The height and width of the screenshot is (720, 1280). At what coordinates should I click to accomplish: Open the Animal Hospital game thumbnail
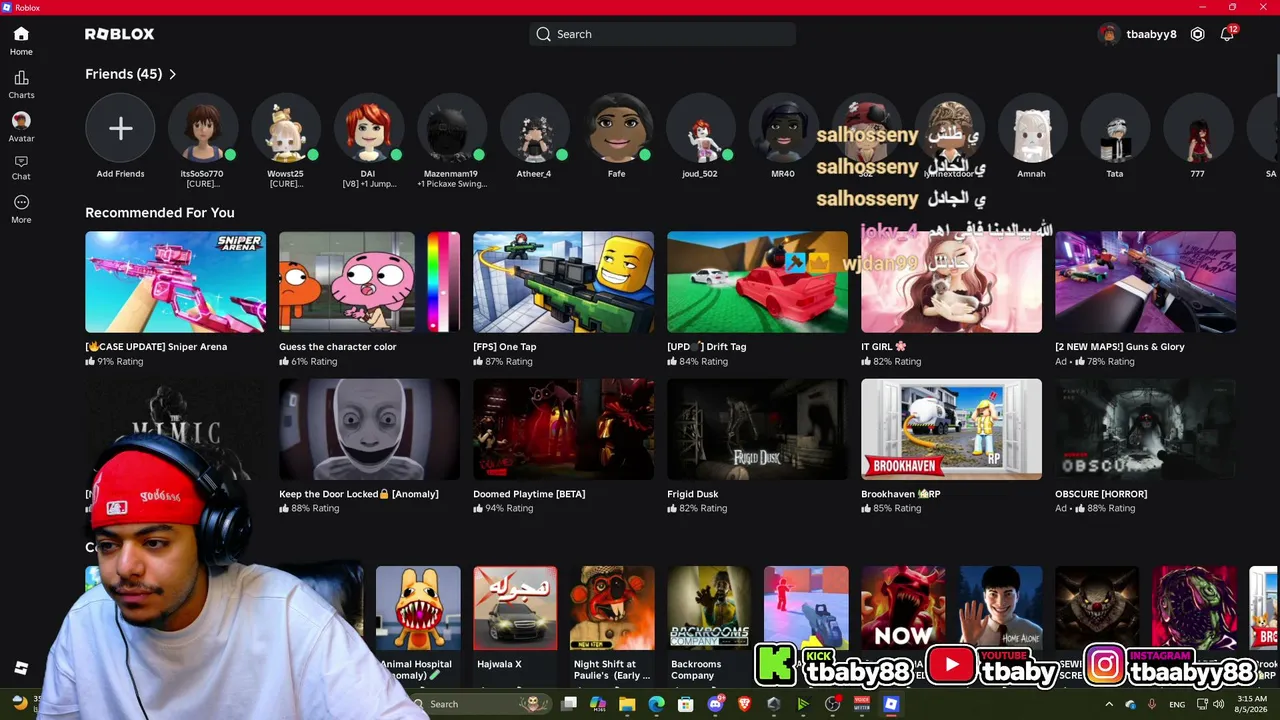pos(418,609)
